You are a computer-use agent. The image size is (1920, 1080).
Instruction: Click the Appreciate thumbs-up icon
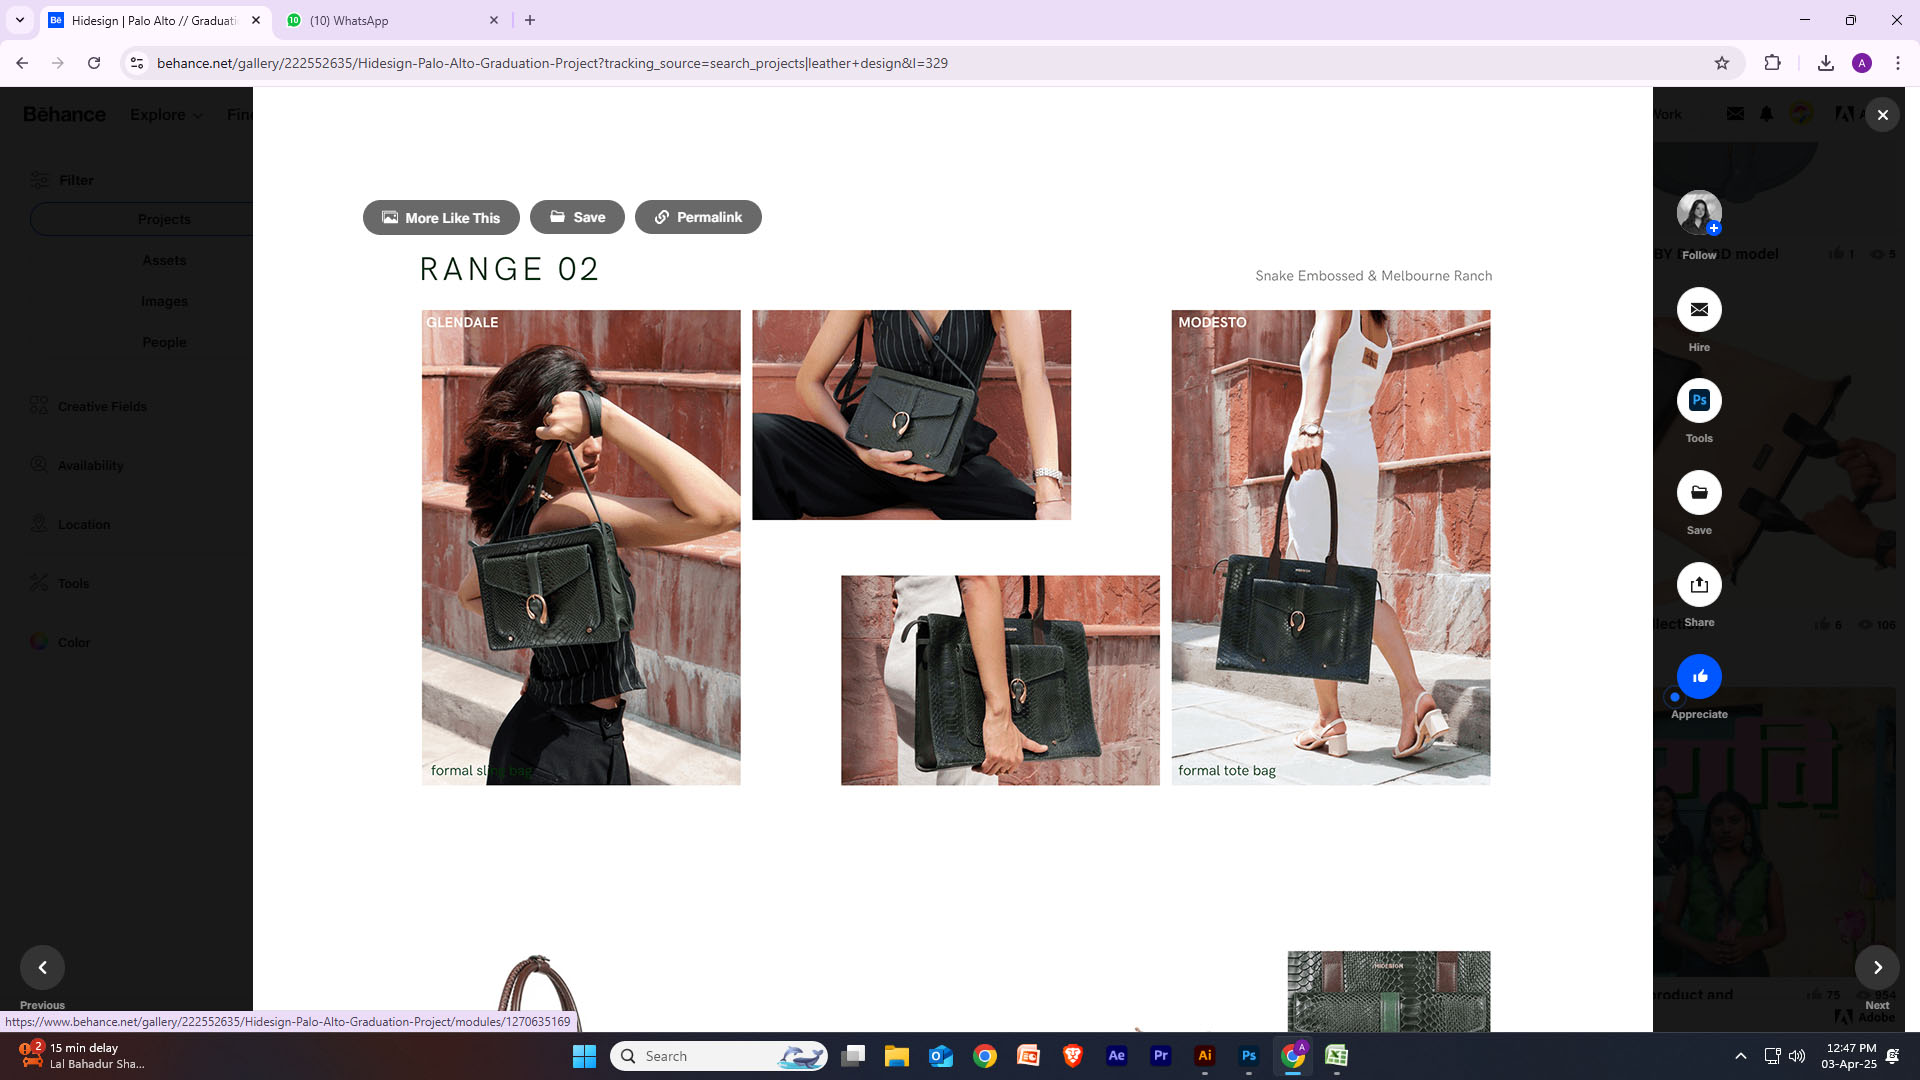1699,677
